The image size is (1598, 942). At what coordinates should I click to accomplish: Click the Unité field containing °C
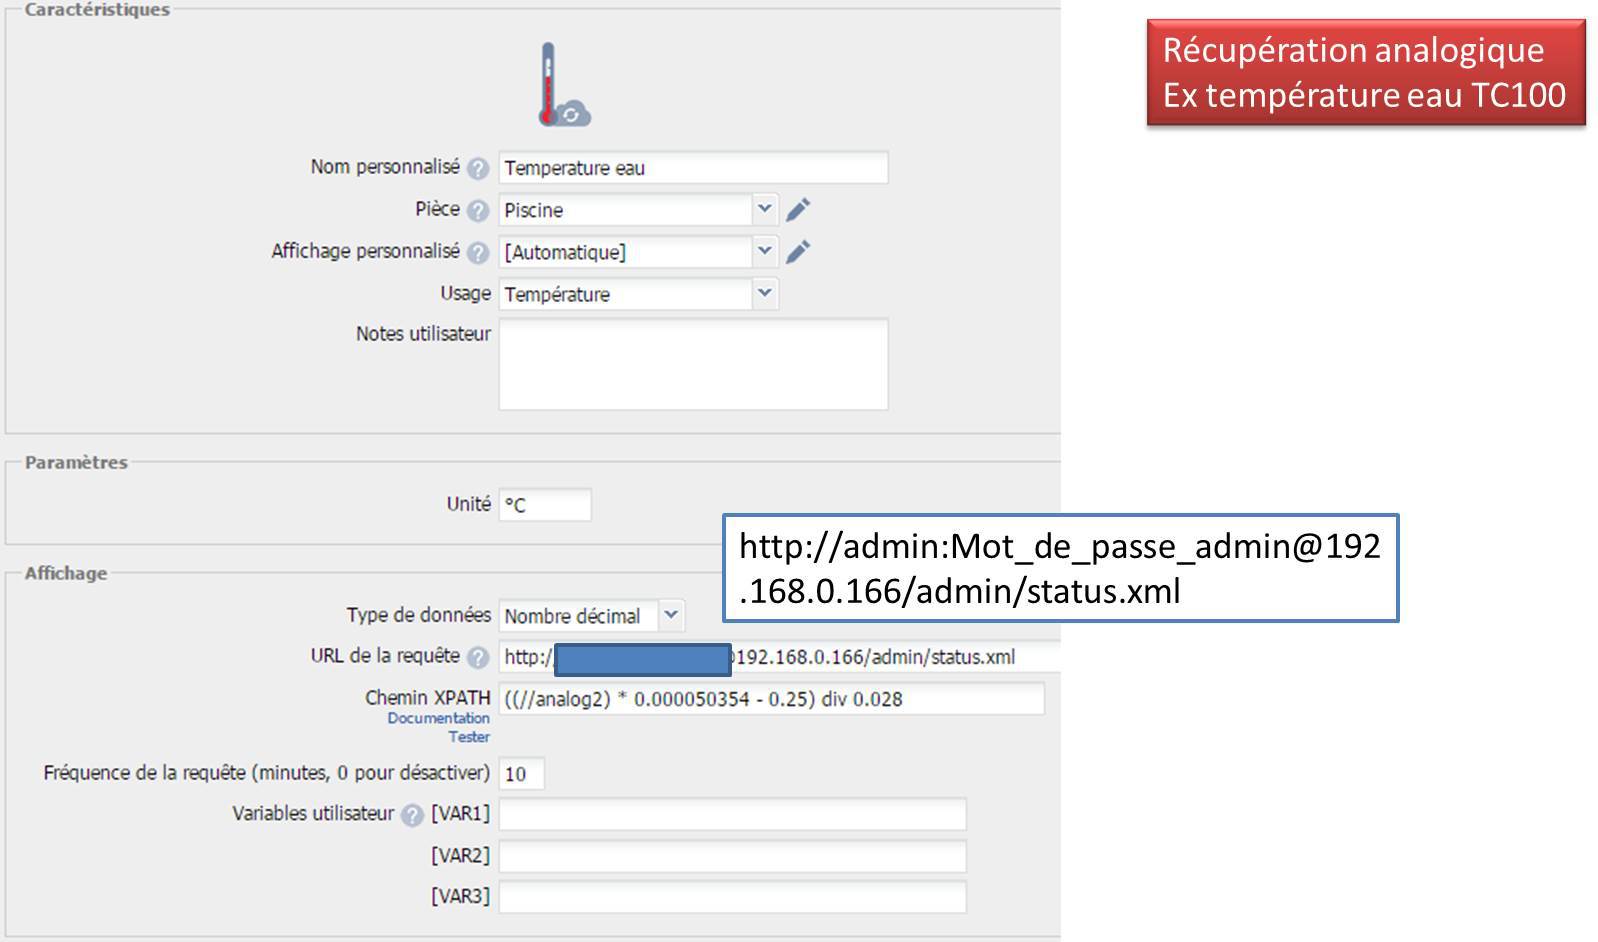point(544,505)
